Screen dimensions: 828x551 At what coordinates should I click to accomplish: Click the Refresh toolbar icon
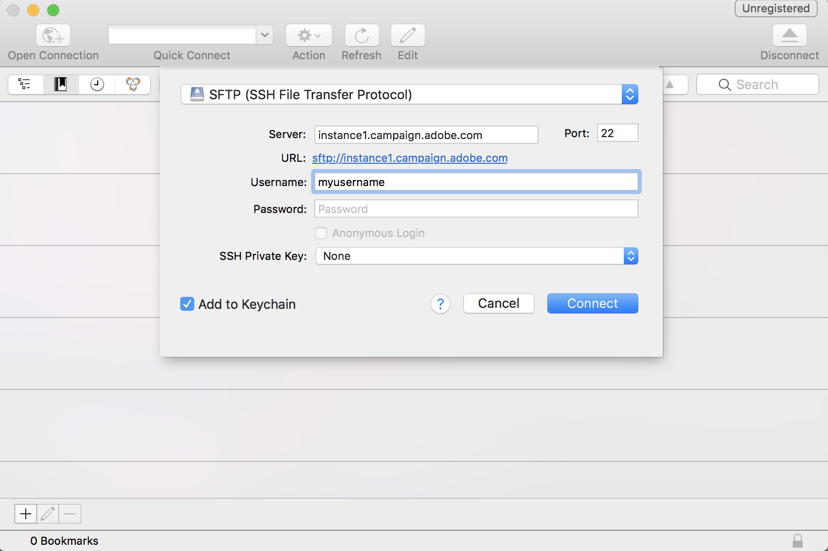[x=362, y=35]
